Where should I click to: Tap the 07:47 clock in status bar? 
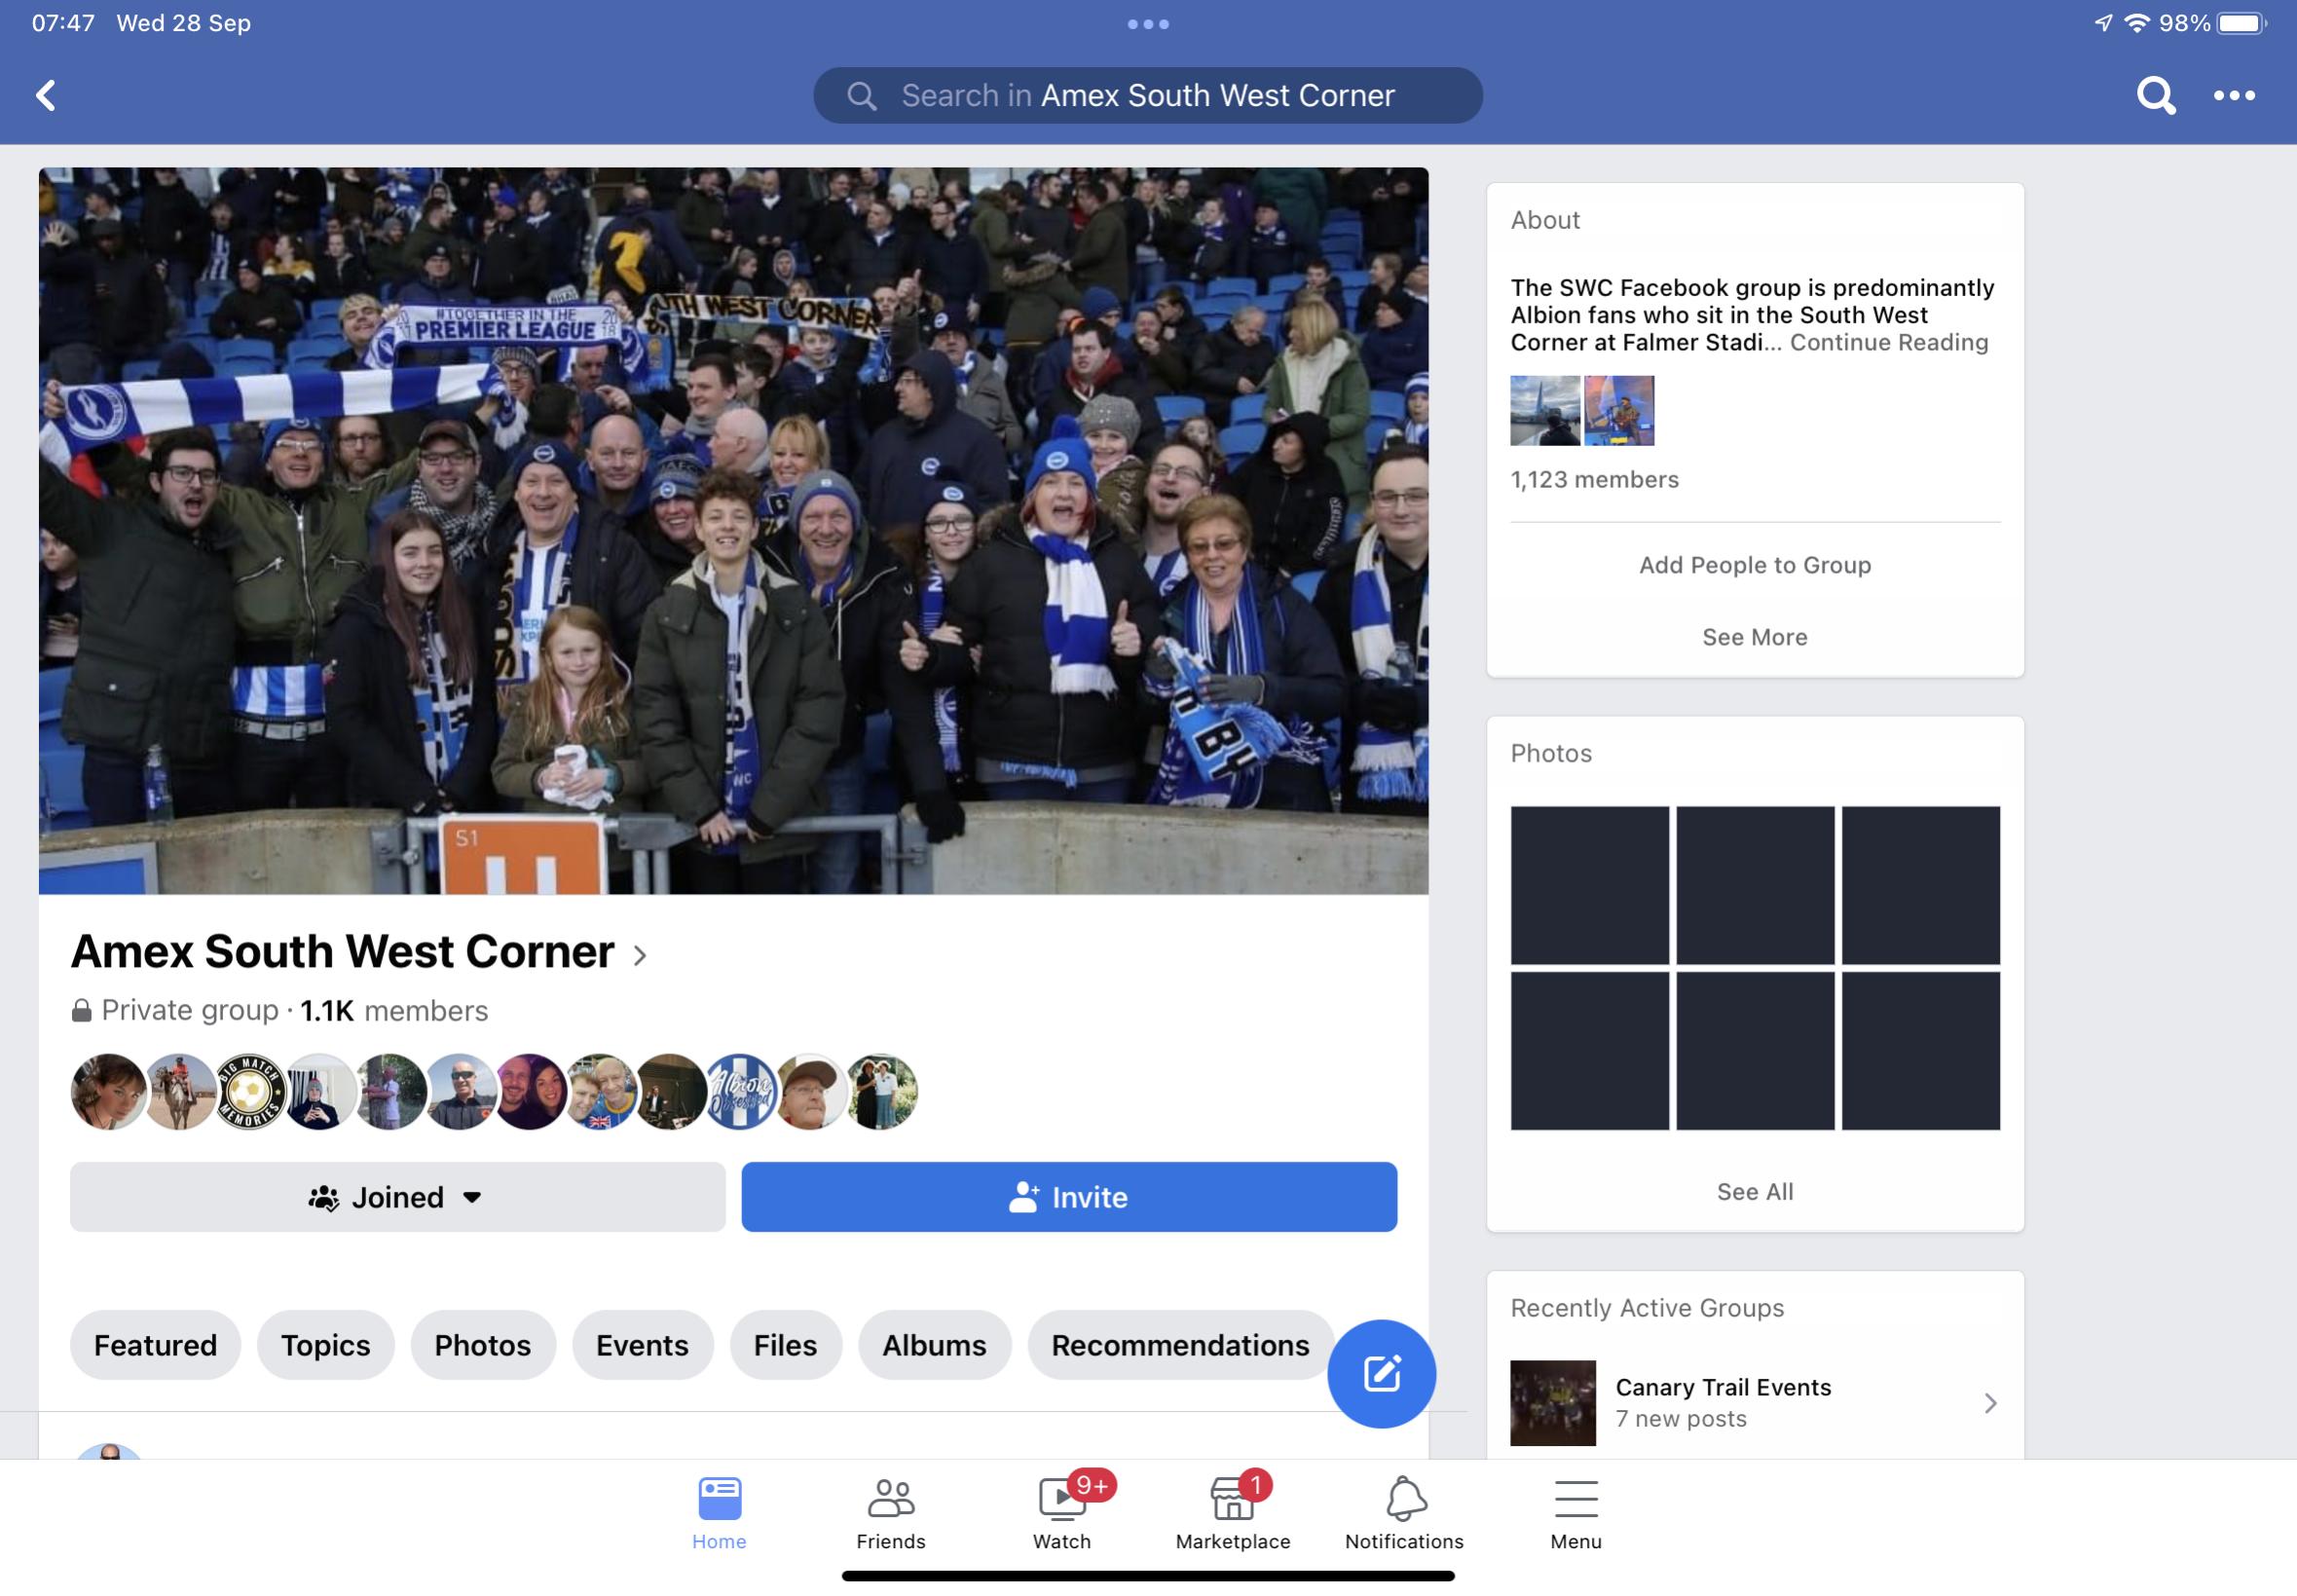[x=63, y=23]
